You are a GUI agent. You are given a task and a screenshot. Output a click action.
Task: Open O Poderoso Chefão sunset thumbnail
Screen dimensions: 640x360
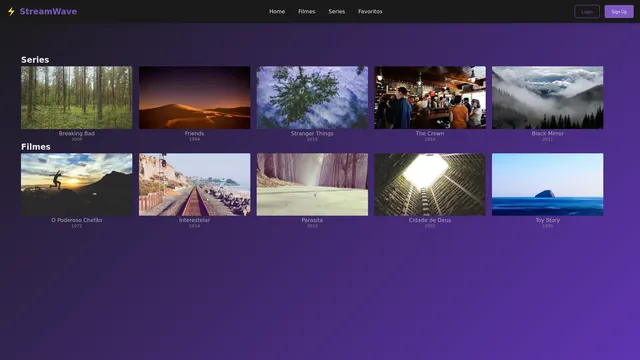coord(77,184)
